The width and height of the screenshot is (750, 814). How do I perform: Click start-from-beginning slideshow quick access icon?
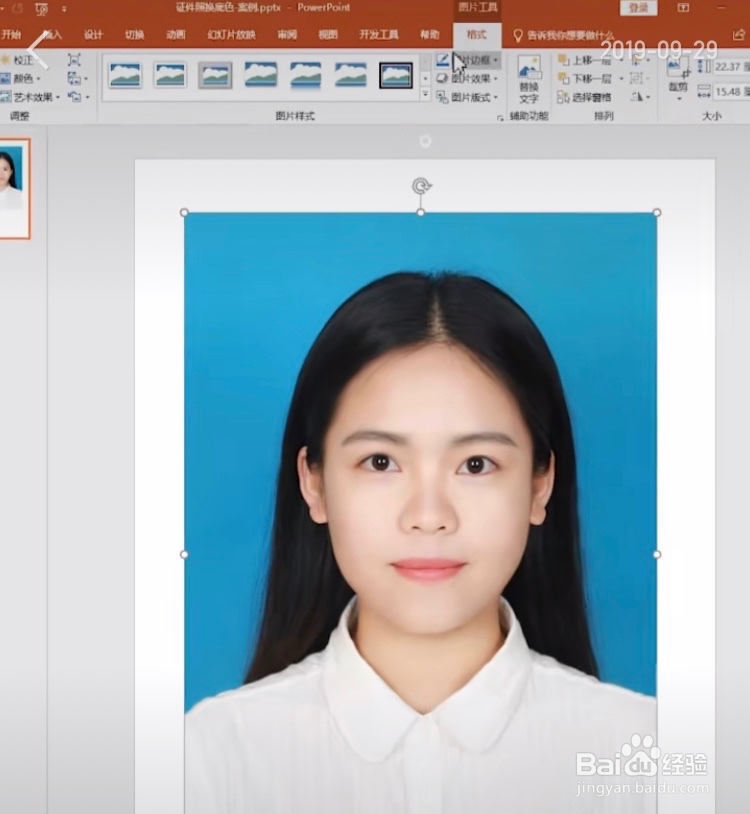(x=42, y=8)
